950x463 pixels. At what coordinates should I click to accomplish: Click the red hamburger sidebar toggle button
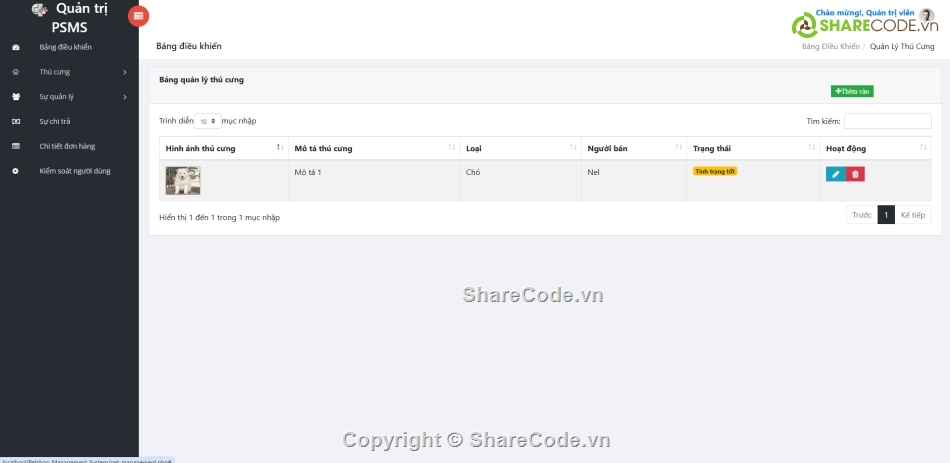pyautogui.click(x=140, y=15)
